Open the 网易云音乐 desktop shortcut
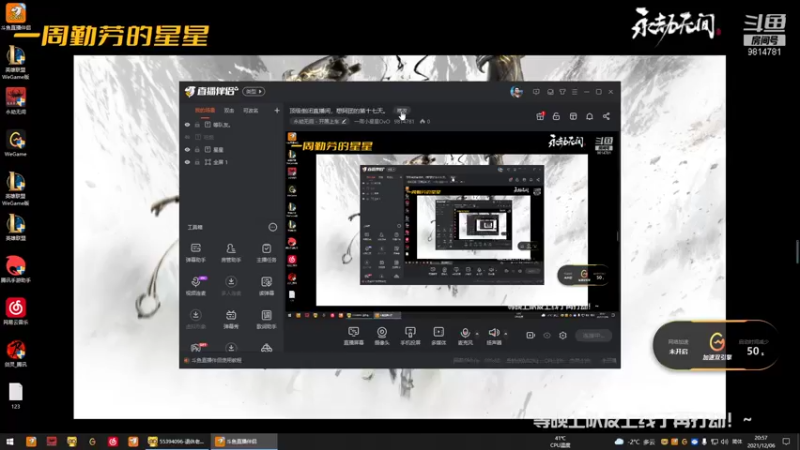This screenshot has width=800, height=450. coord(15,312)
